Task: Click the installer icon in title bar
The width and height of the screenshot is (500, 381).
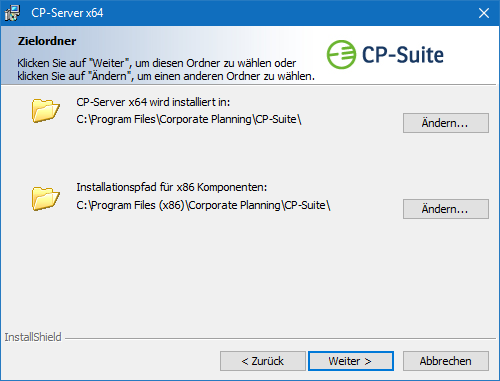Action: (x=12, y=13)
